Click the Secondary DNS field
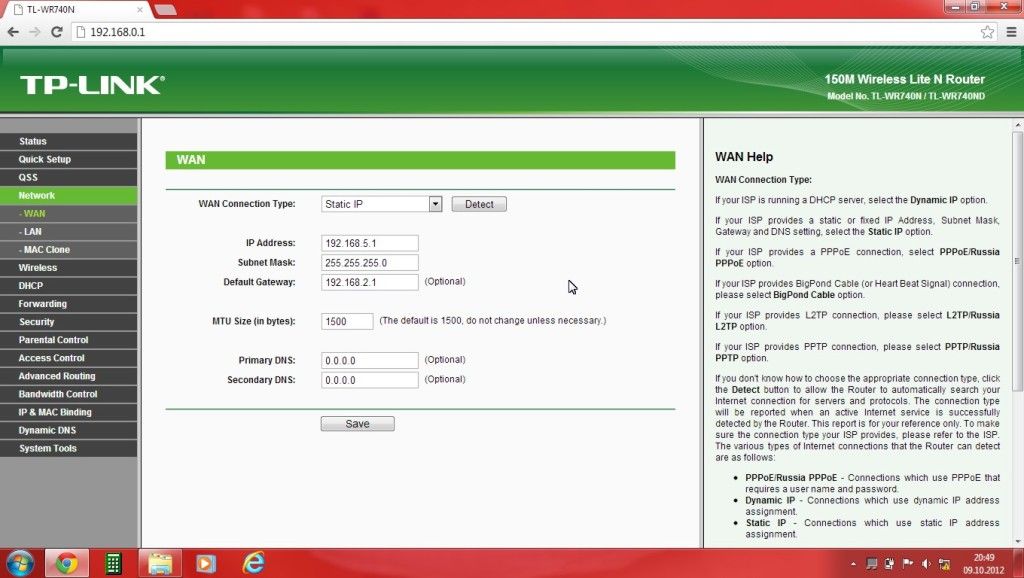 click(x=370, y=380)
